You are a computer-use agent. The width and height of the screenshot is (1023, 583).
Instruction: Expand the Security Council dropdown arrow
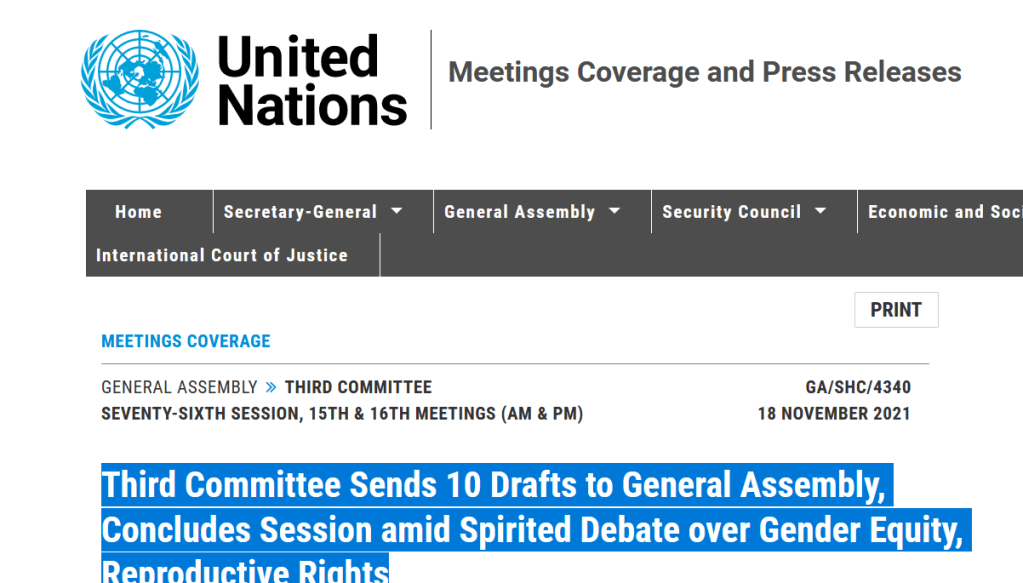pos(821,211)
